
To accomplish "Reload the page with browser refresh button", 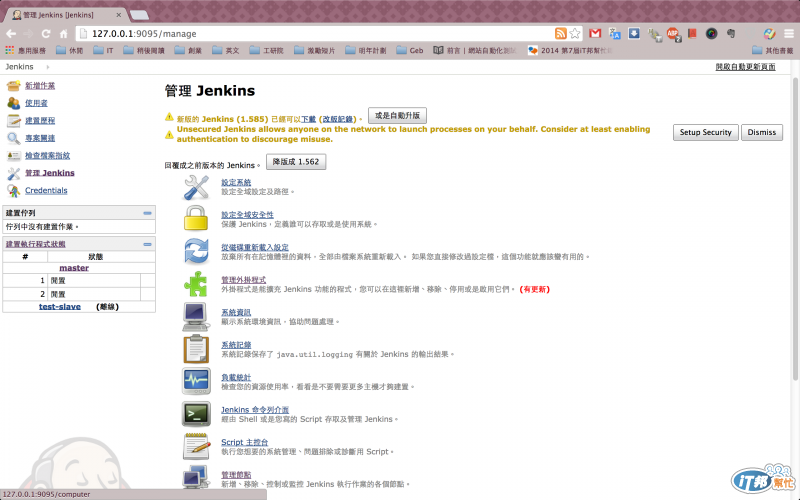I will (x=46, y=34).
